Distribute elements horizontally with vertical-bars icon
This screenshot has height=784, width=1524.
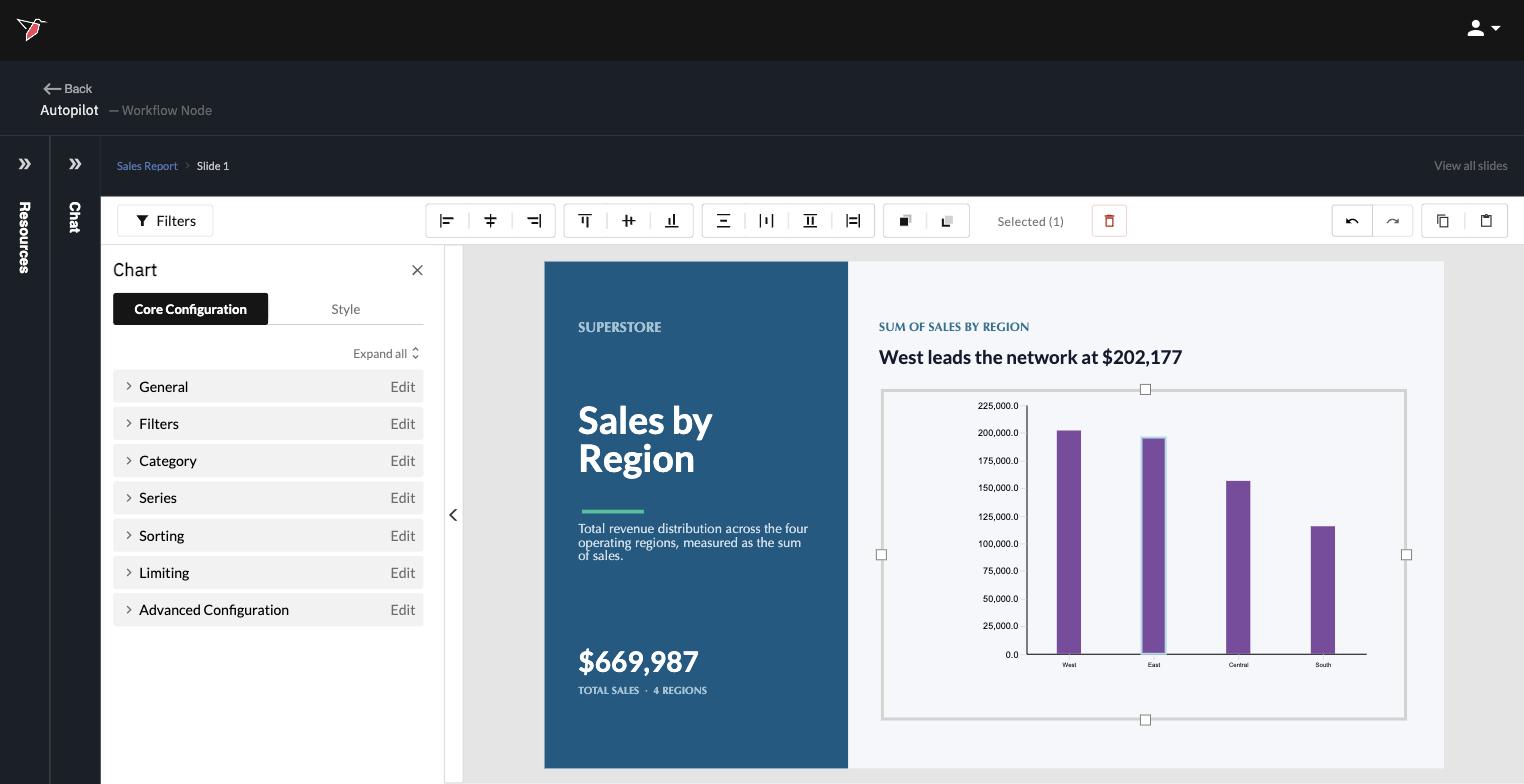click(766, 221)
